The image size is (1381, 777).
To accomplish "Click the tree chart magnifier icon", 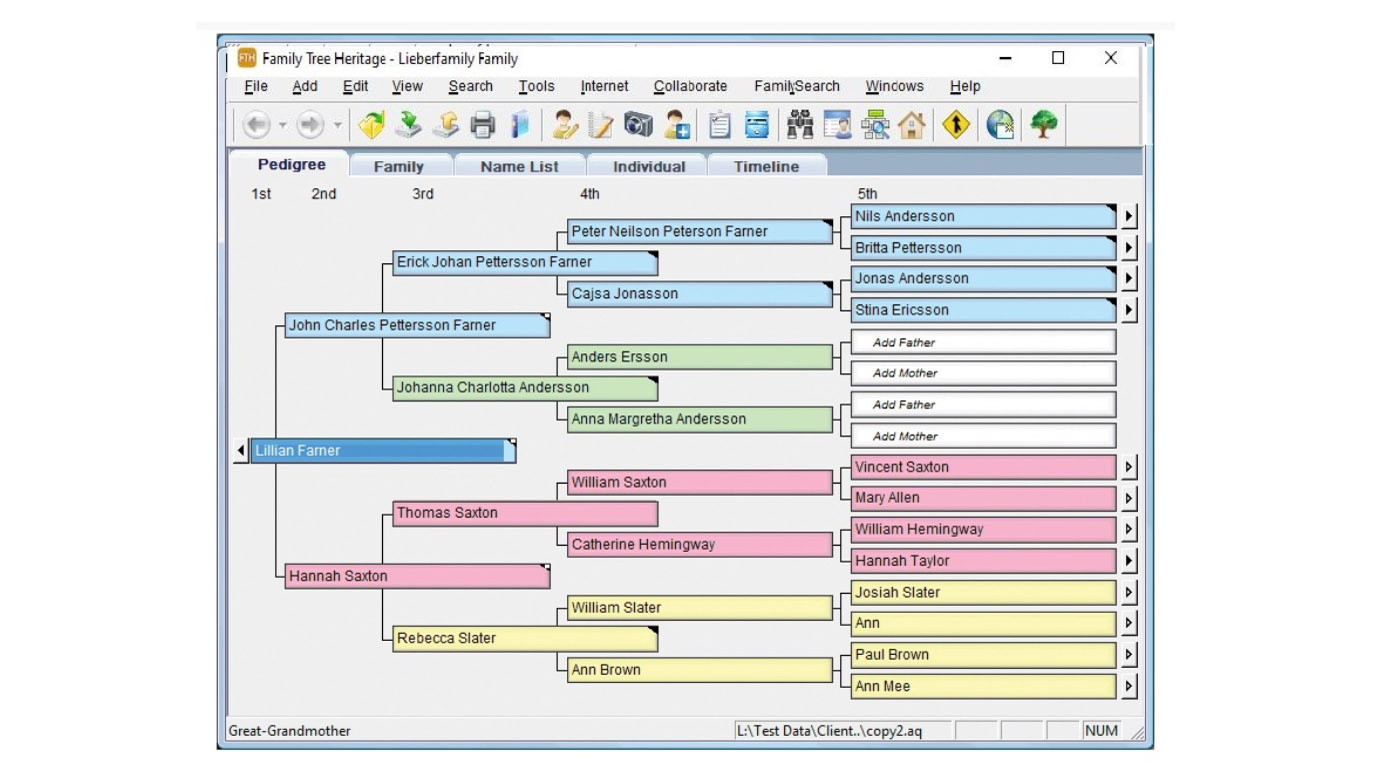I will [x=875, y=125].
